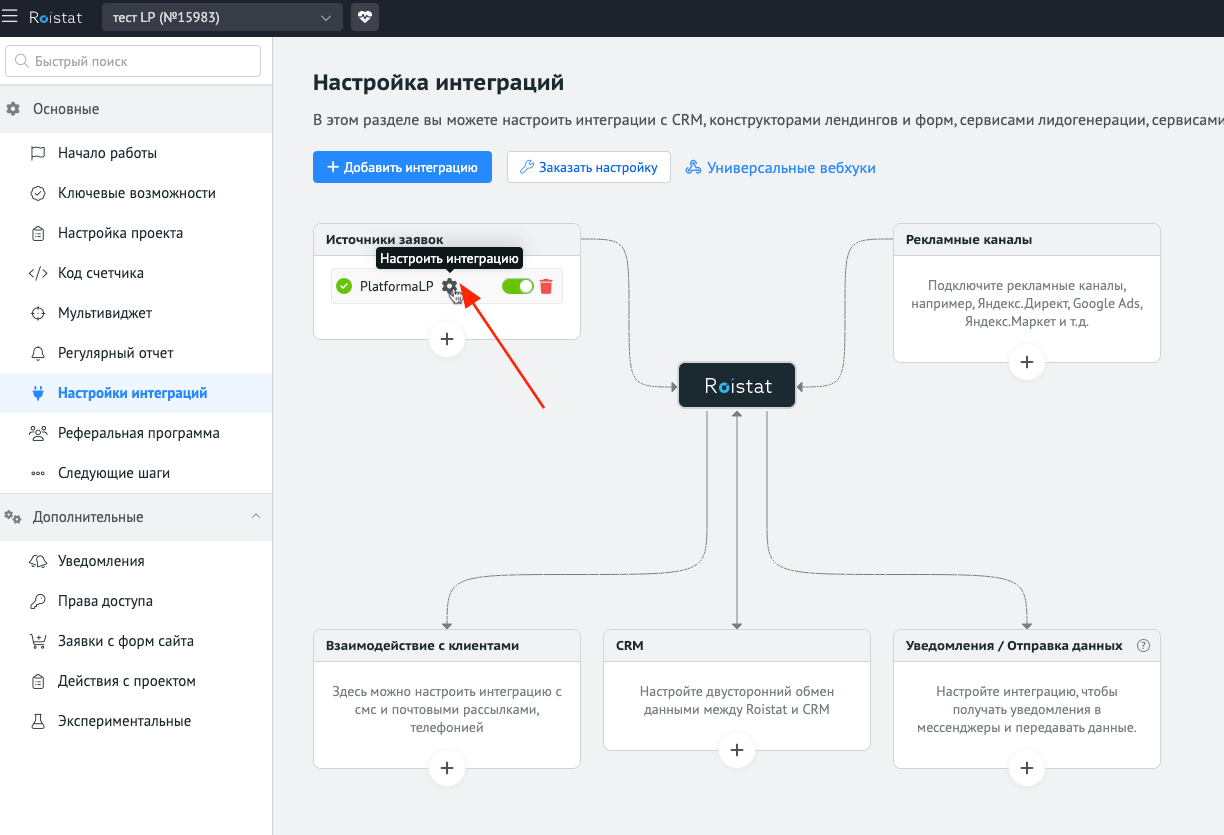This screenshot has width=1224, height=835.
Task: Go to Следующие шаги
Action: (x=136, y=473)
